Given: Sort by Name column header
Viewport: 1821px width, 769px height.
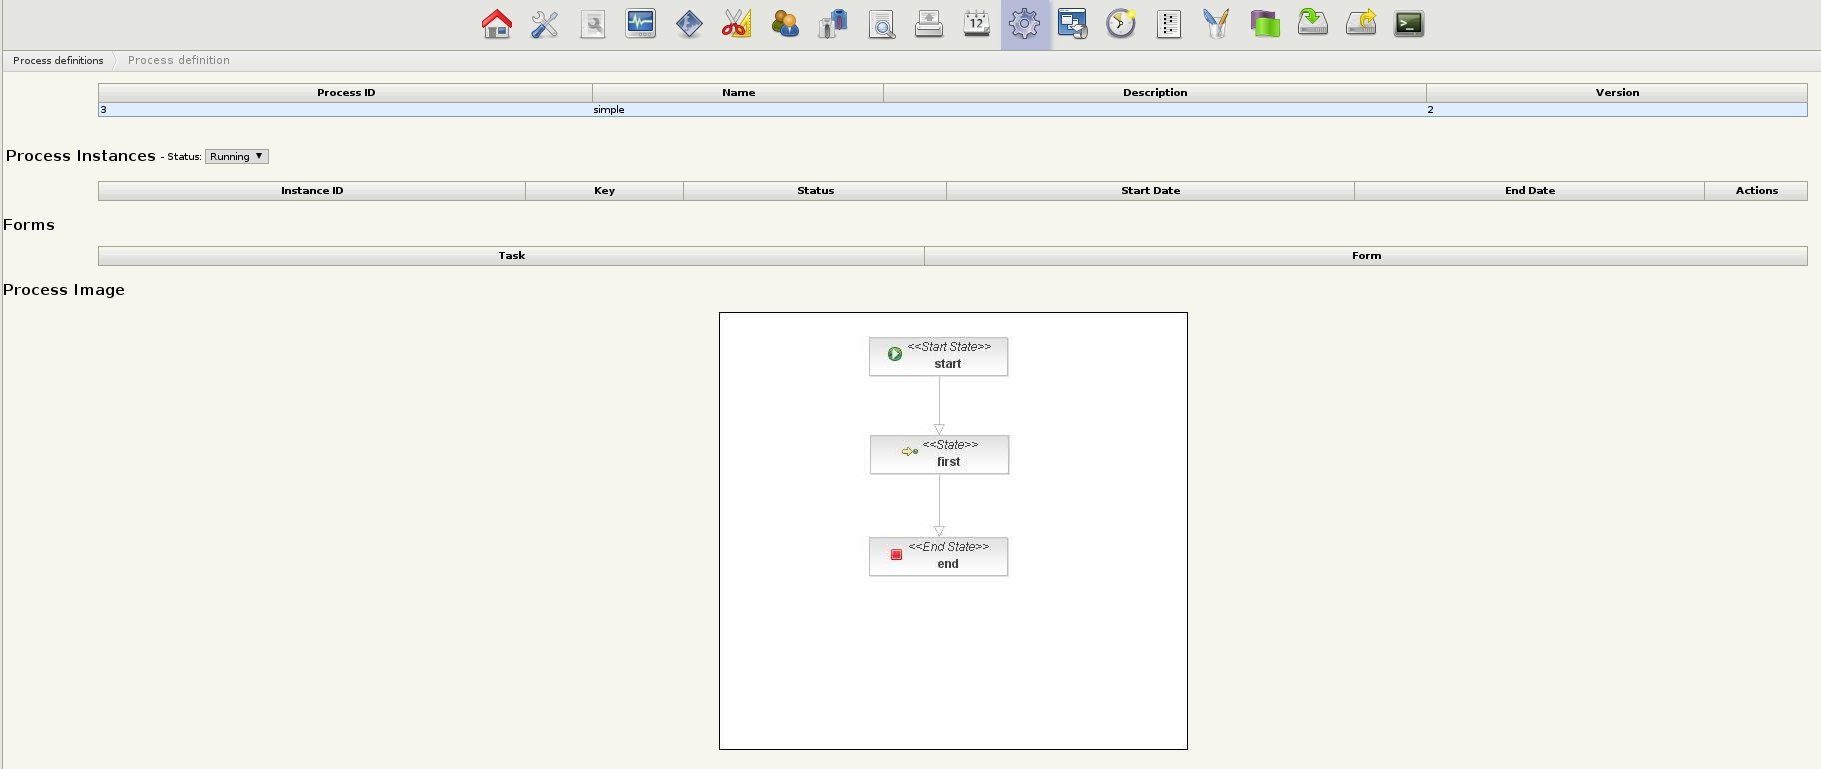Looking at the screenshot, I should (738, 93).
